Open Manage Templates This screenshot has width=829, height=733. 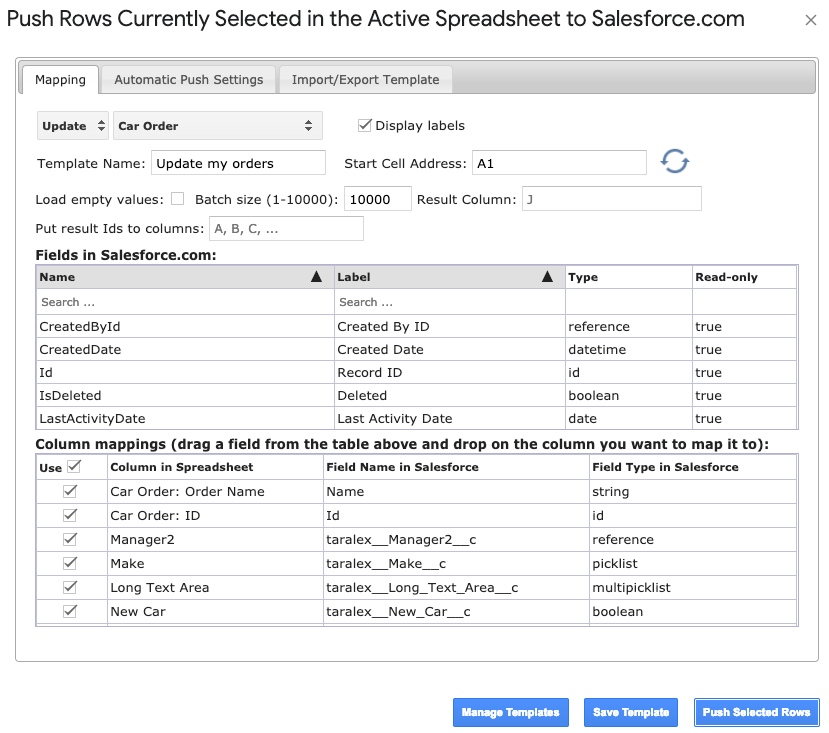point(511,712)
